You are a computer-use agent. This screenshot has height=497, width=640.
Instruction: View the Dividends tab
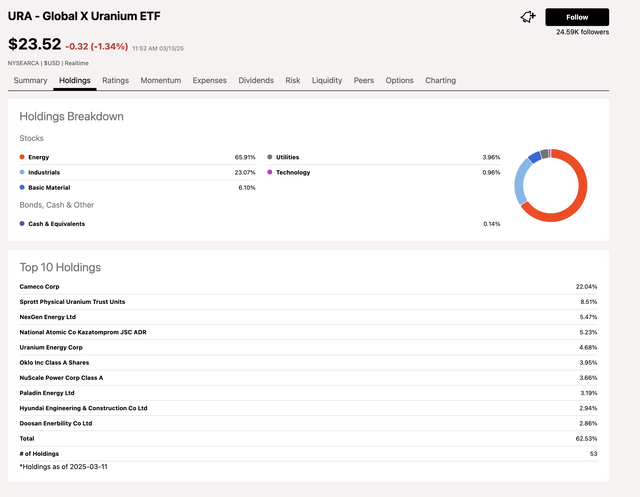point(256,80)
